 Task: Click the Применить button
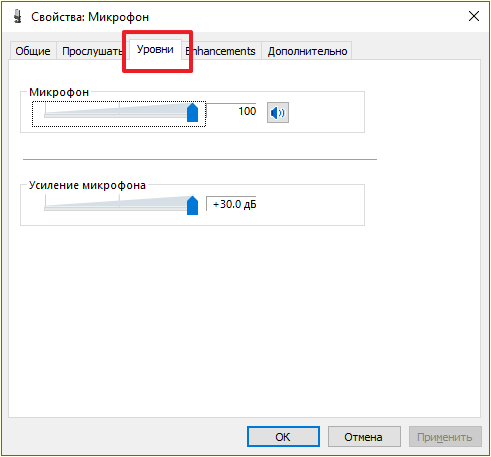pyautogui.click(x=445, y=437)
